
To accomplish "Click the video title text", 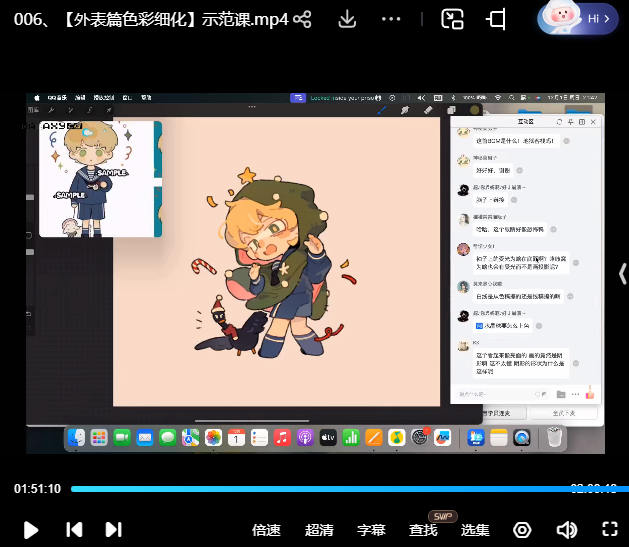I will point(150,19).
